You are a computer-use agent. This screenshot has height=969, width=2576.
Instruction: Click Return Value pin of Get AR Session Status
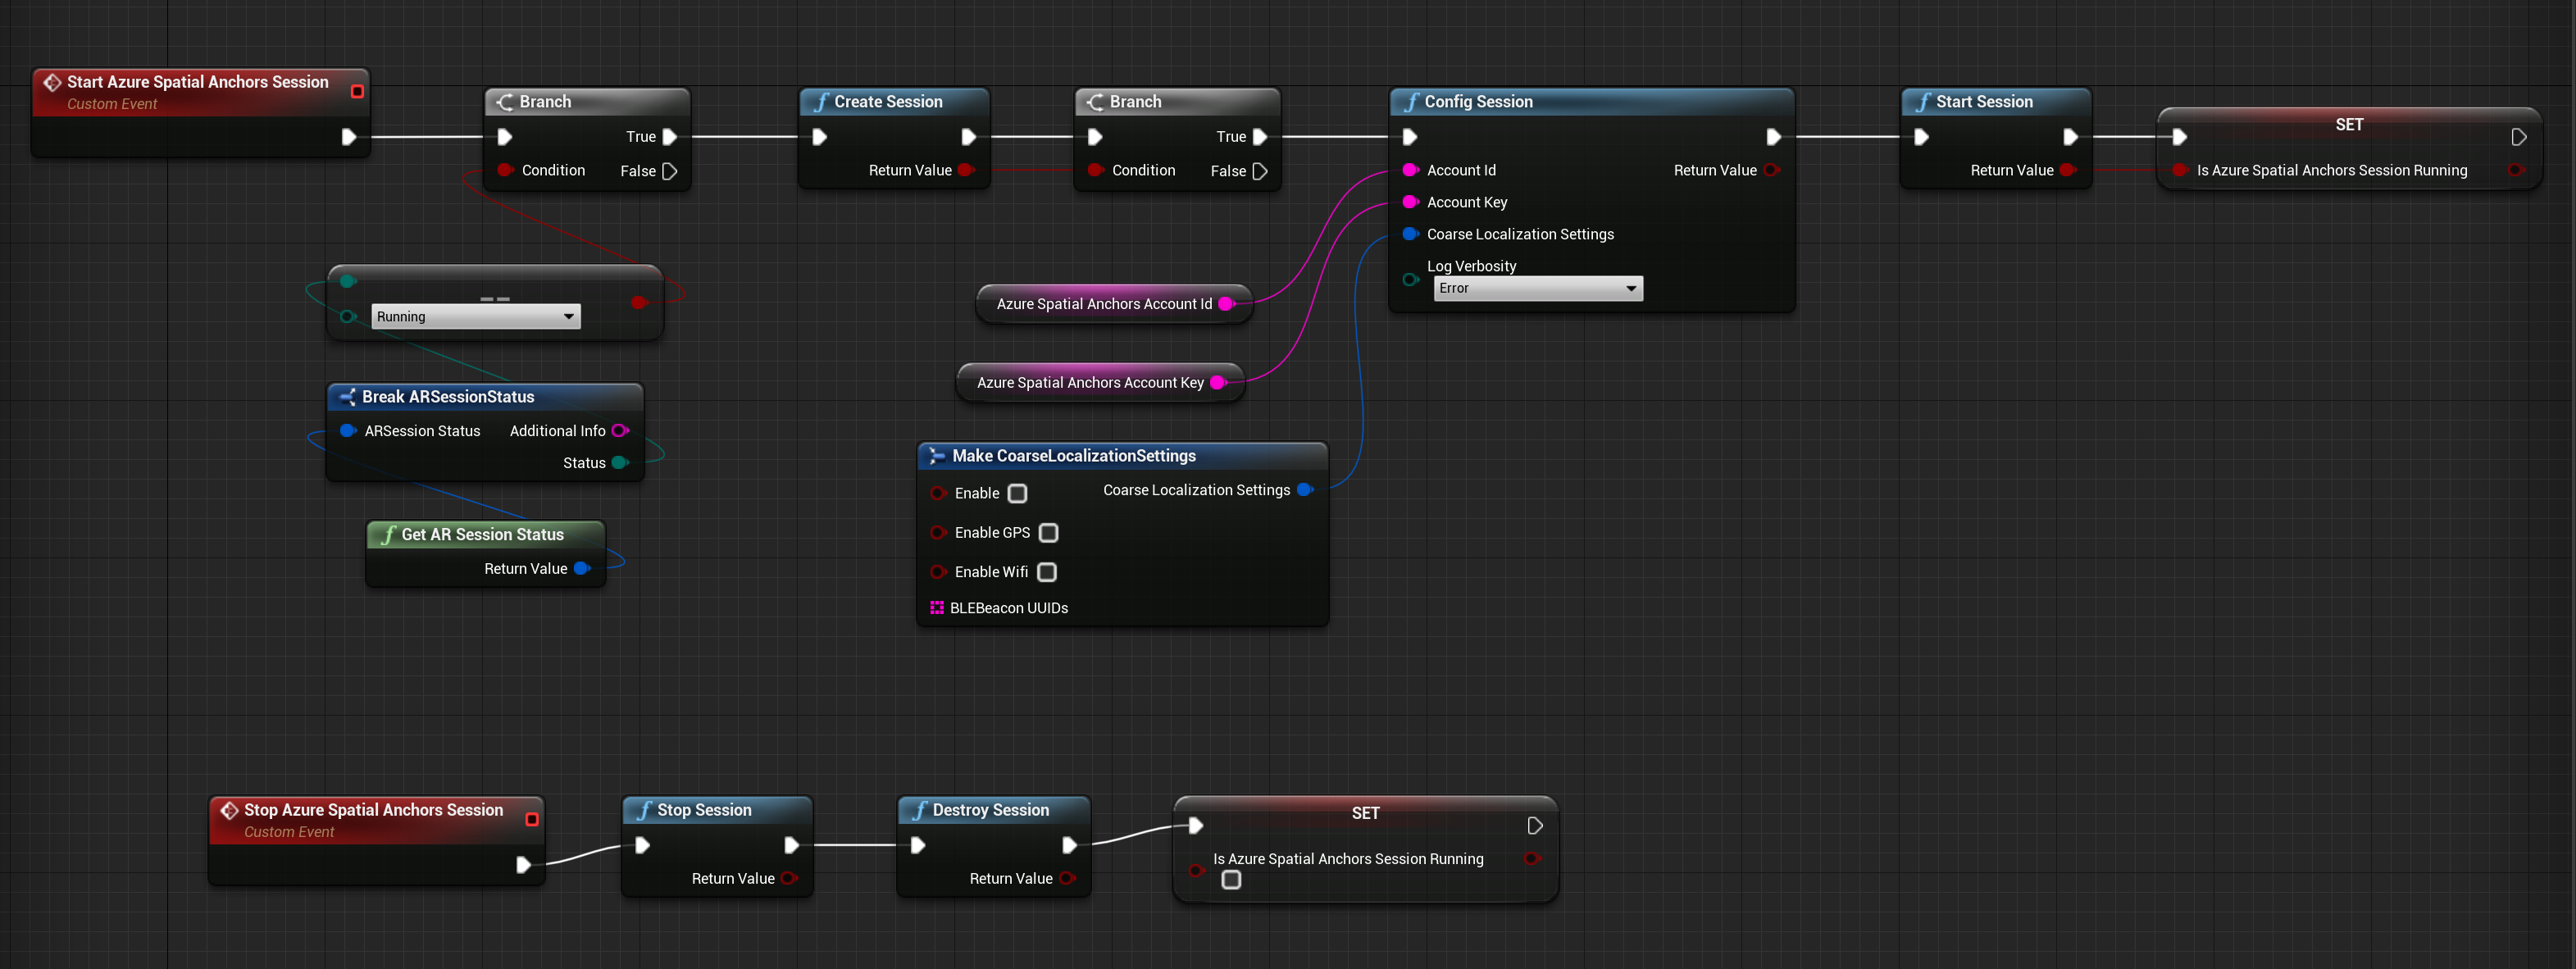[x=582, y=569]
